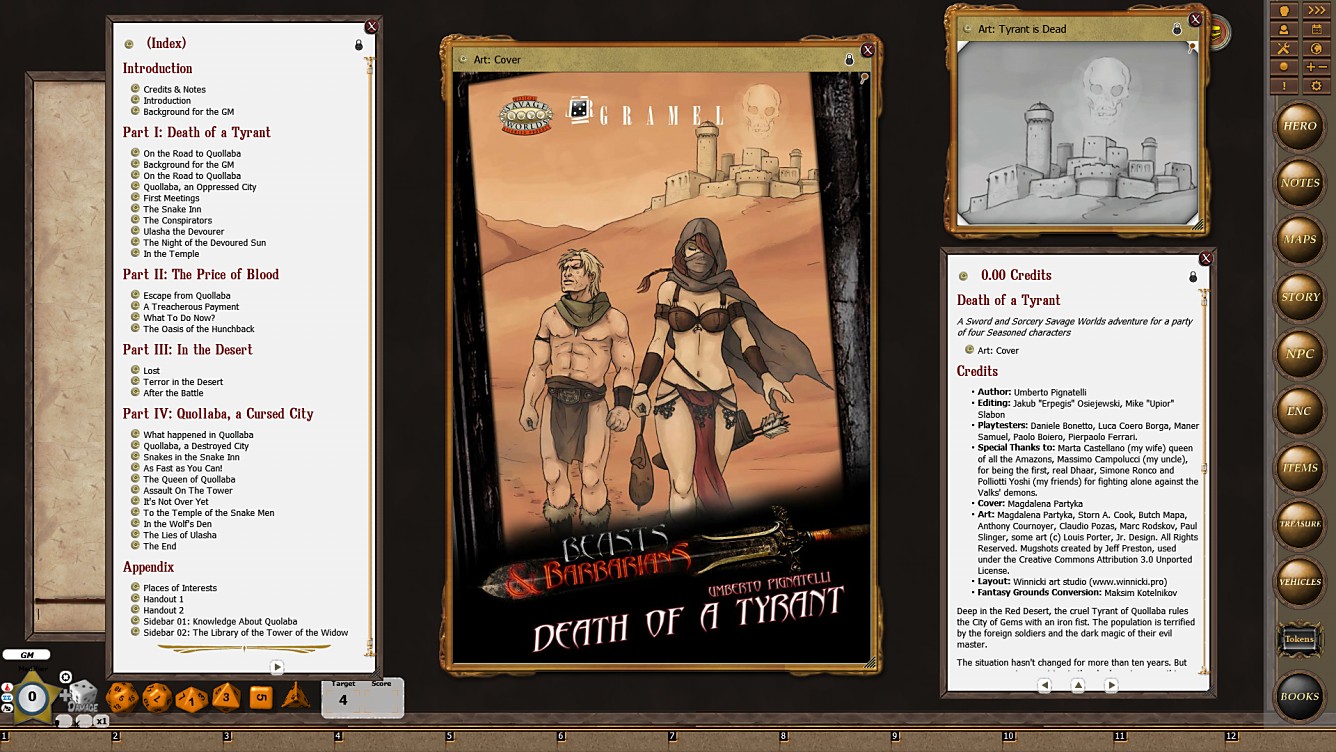
Task: Open the NPC records panel
Action: tap(1300, 353)
